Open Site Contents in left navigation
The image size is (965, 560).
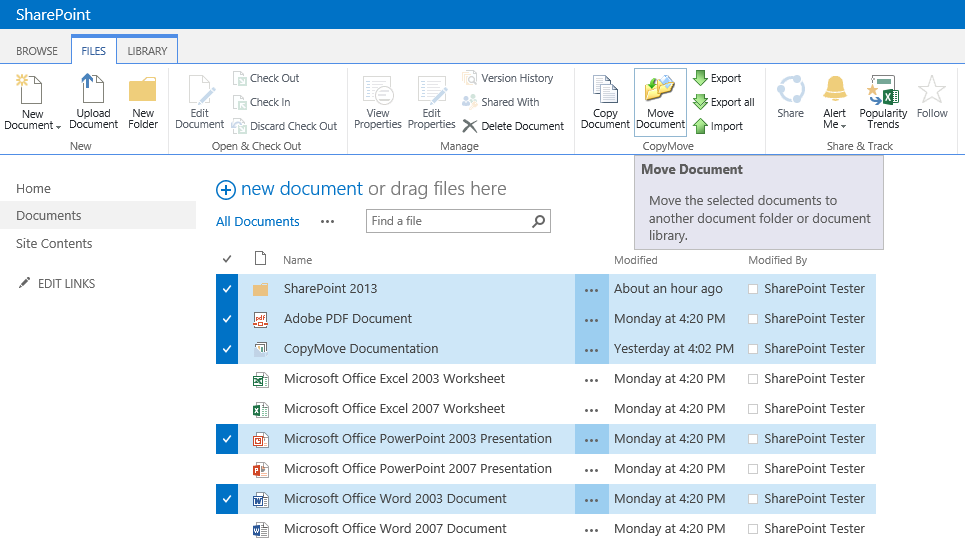click(54, 244)
